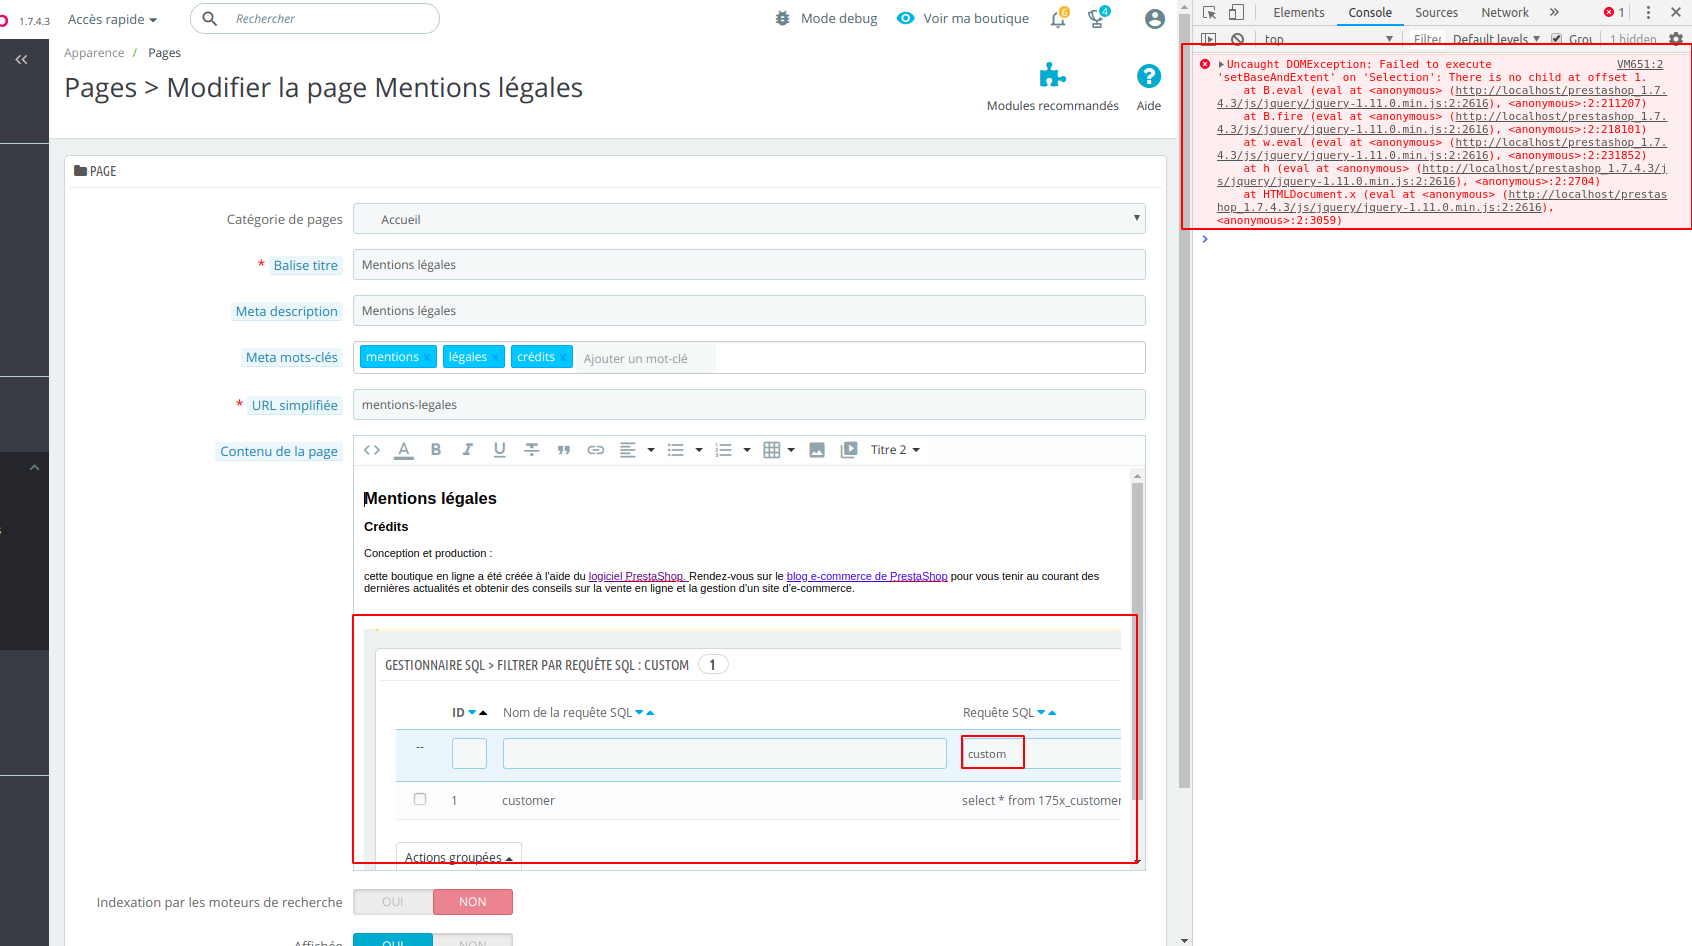Click the Balise titre field
The image size is (1692, 946).
point(749,265)
